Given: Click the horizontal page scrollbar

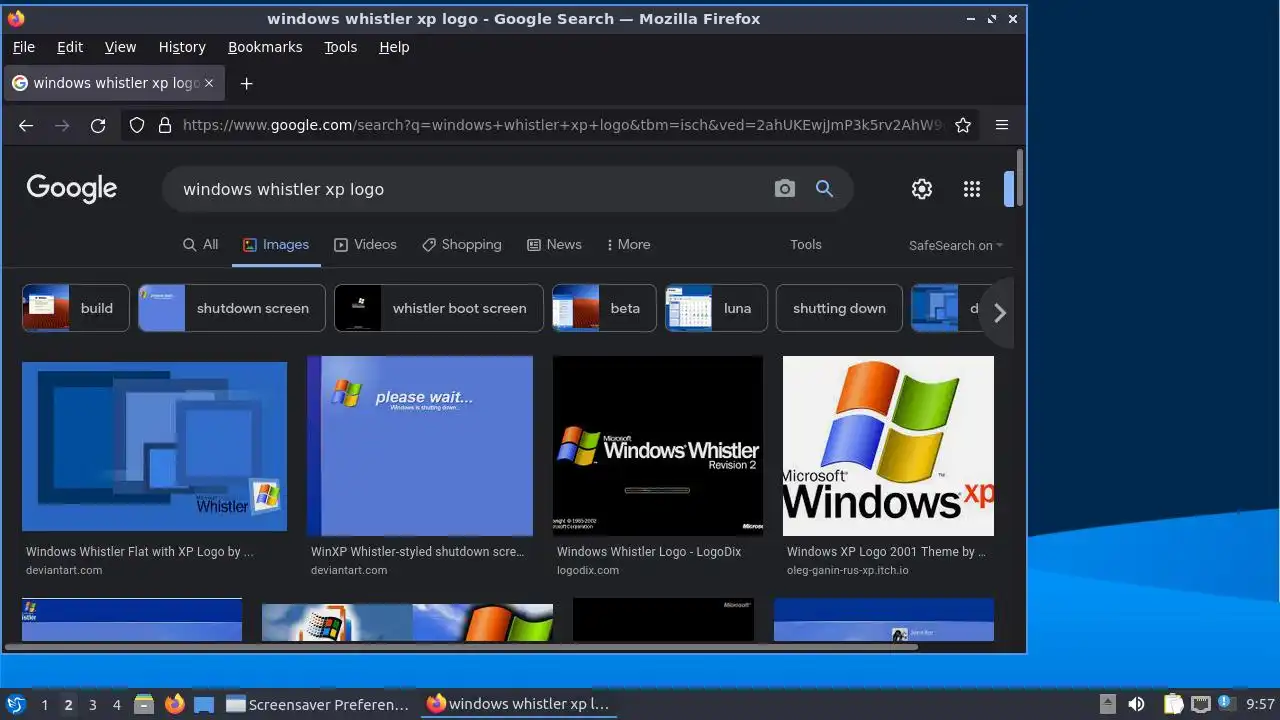Looking at the screenshot, I should pos(462,647).
